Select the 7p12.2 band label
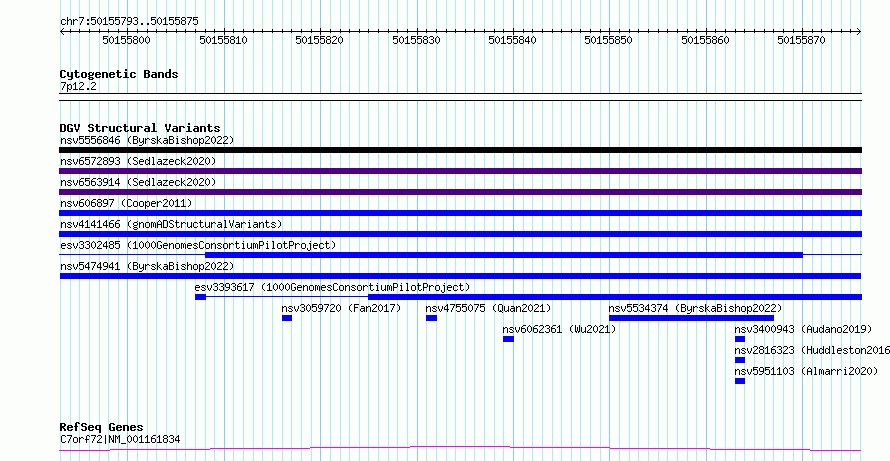The height and width of the screenshot is (461, 890). coord(78,86)
